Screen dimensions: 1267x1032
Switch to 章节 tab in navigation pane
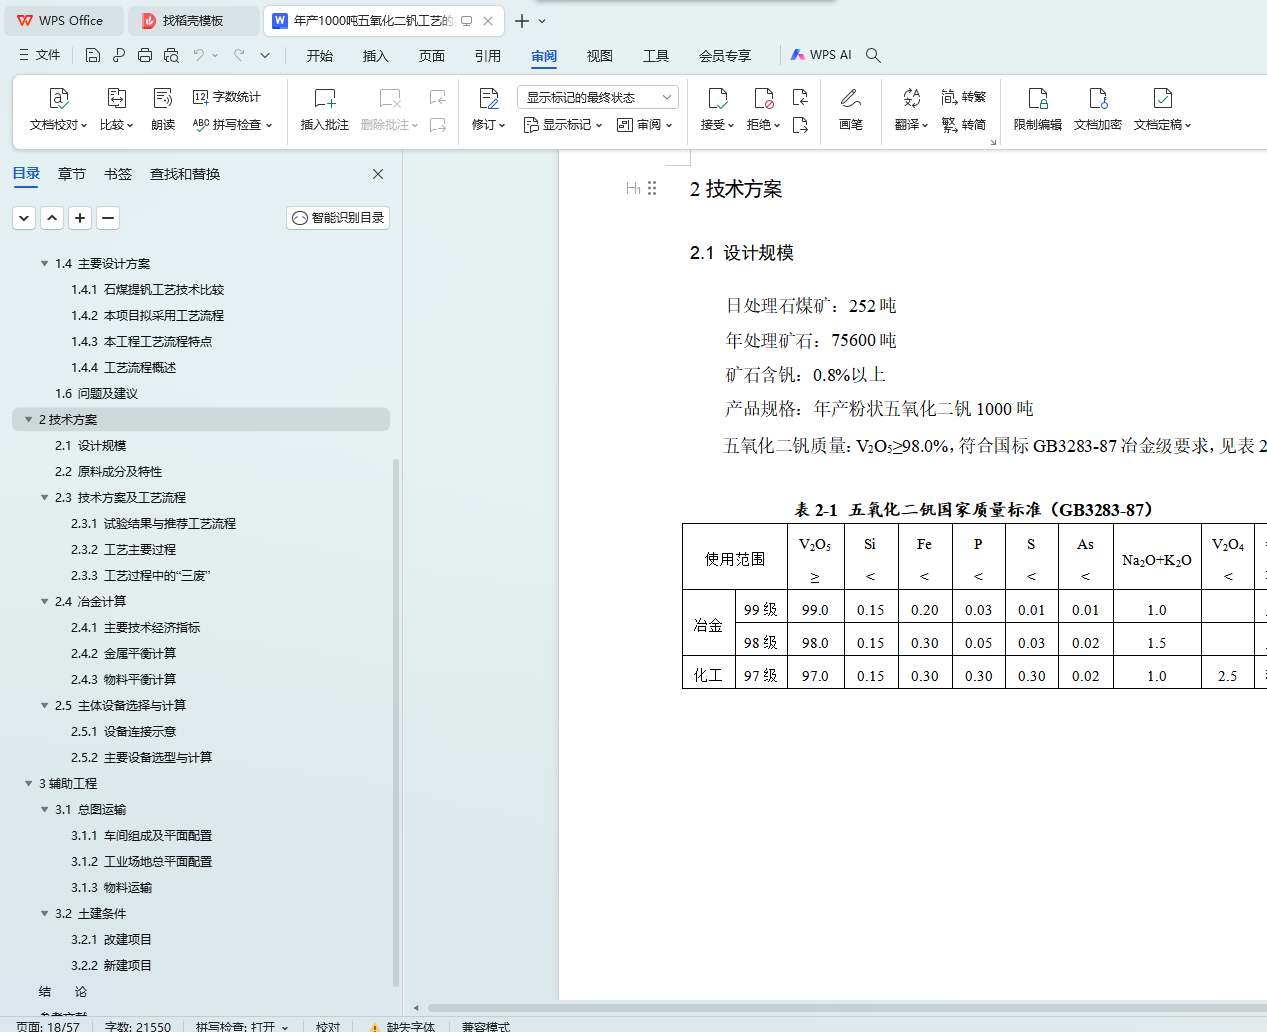[72, 174]
